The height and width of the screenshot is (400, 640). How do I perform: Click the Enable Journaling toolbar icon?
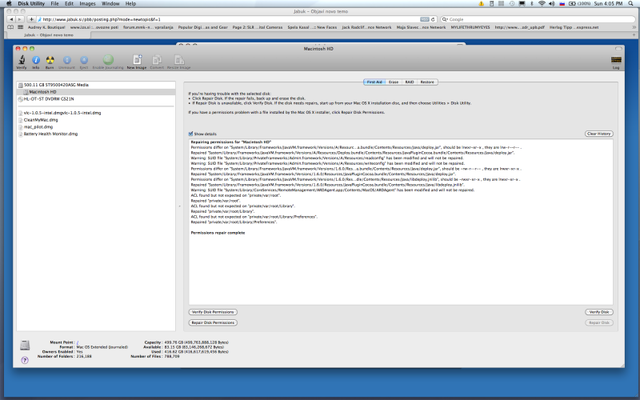(x=108, y=60)
